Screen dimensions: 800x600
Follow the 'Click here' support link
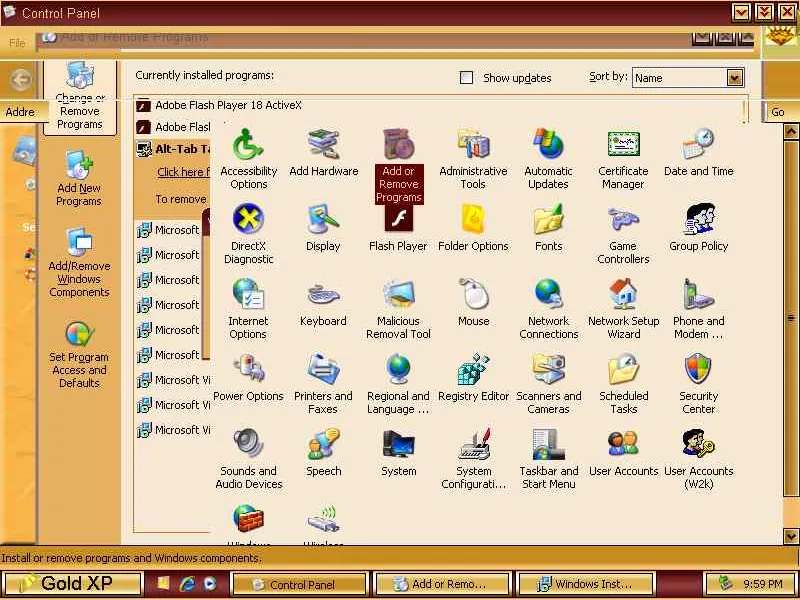pos(183,172)
